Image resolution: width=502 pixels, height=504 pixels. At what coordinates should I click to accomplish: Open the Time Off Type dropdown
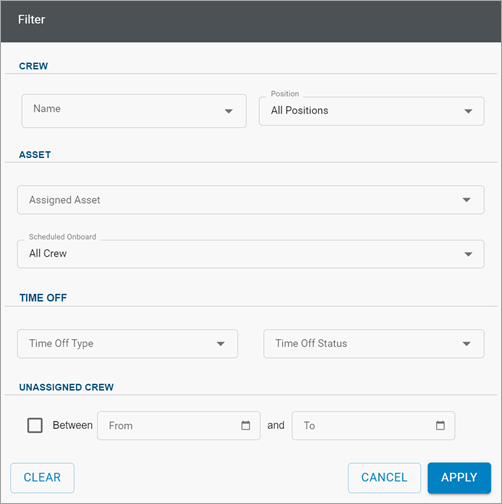tap(127, 344)
